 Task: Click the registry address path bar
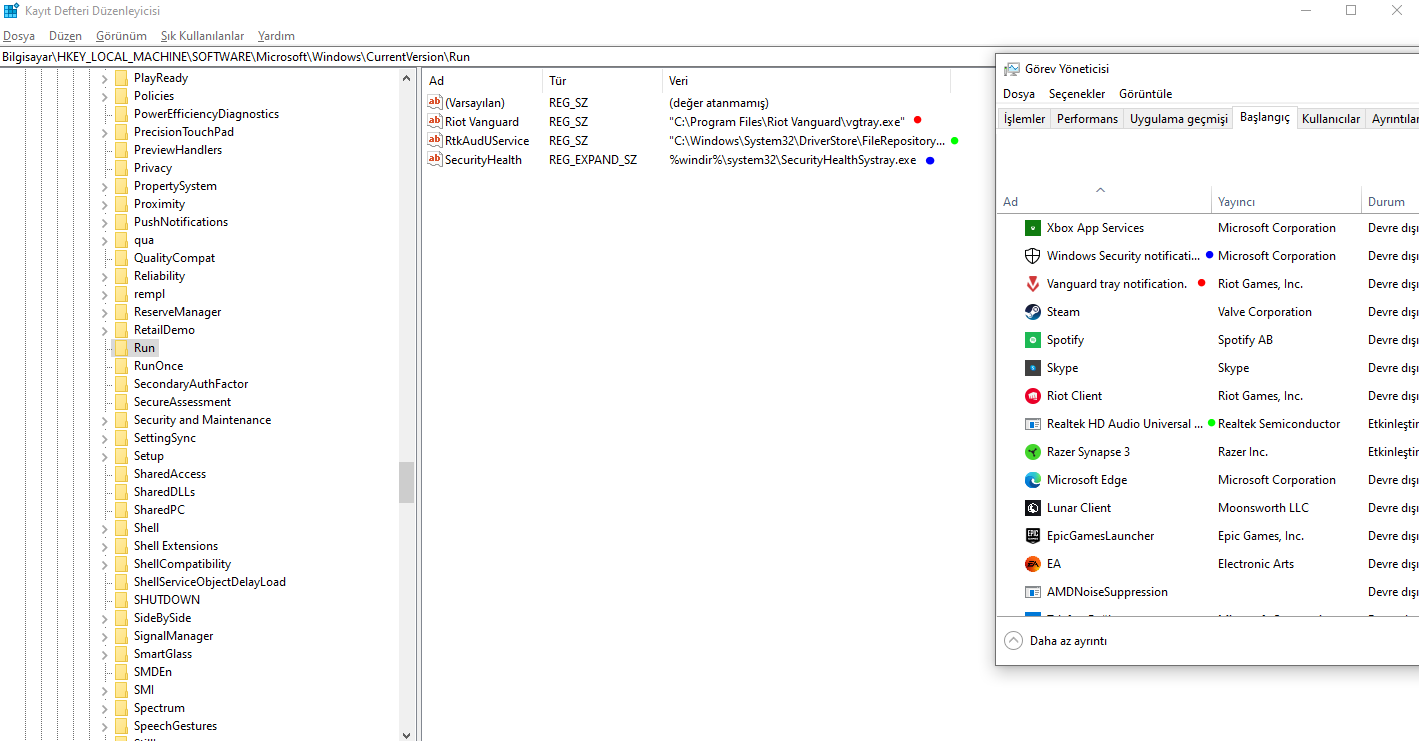[709, 57]
